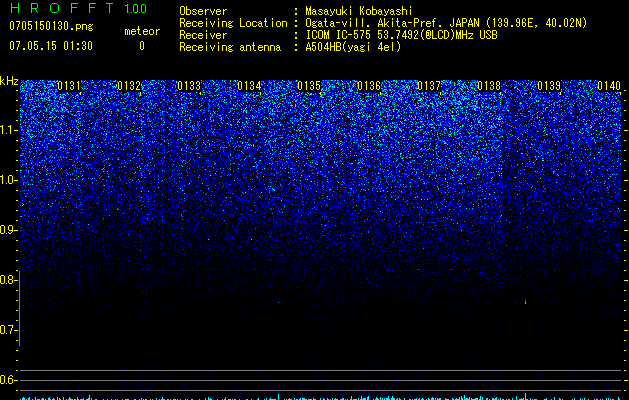This screenshot has width=629, height=400.
Task: Select antenna text A504HB(yagi 4el)
Action: [x=353, y=47]
